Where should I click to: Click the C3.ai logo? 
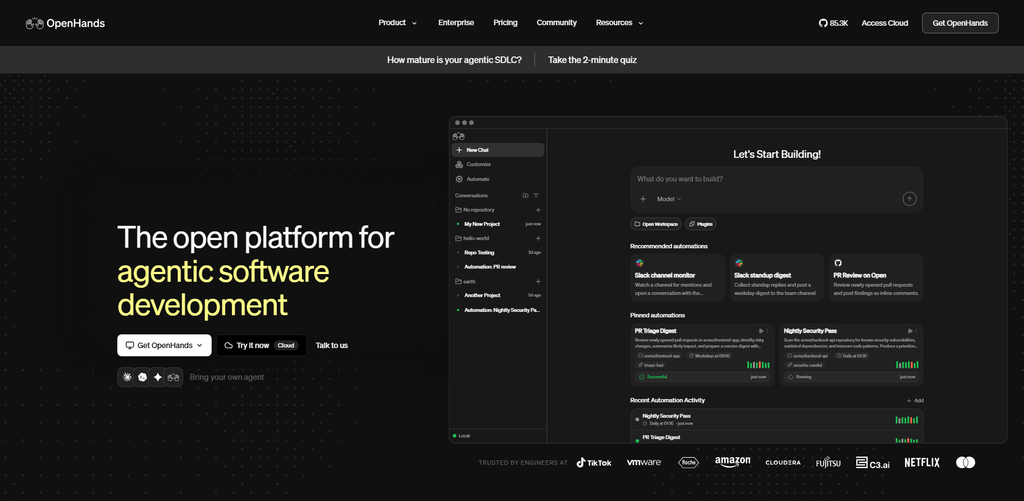click(872, 463)
